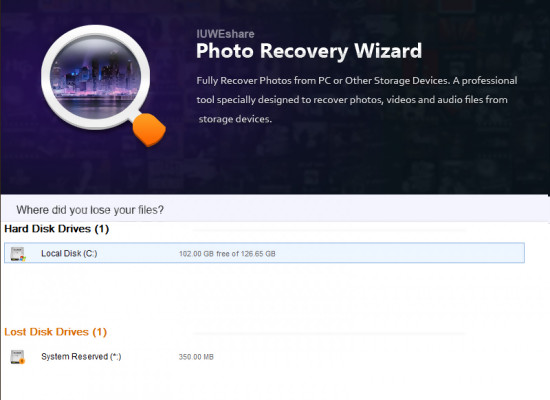Click the storage devices. text line in banner
The width and height of the screenshot is (550, 400).
tap(235, 119)
